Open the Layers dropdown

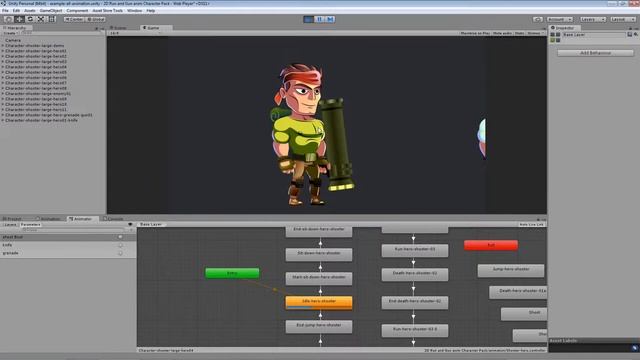(593, 19)
